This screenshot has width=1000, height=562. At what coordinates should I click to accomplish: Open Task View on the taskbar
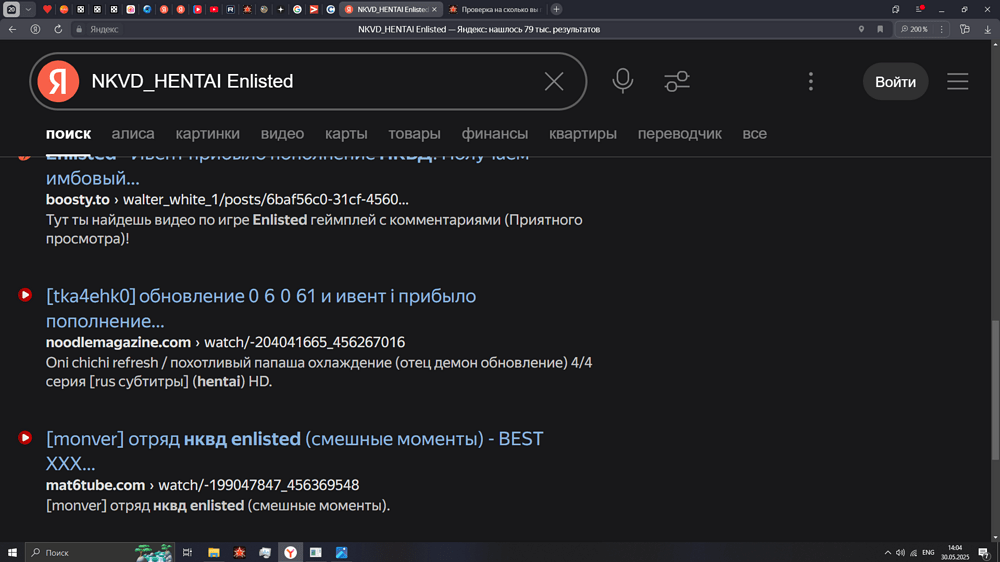tap(187, 552)
